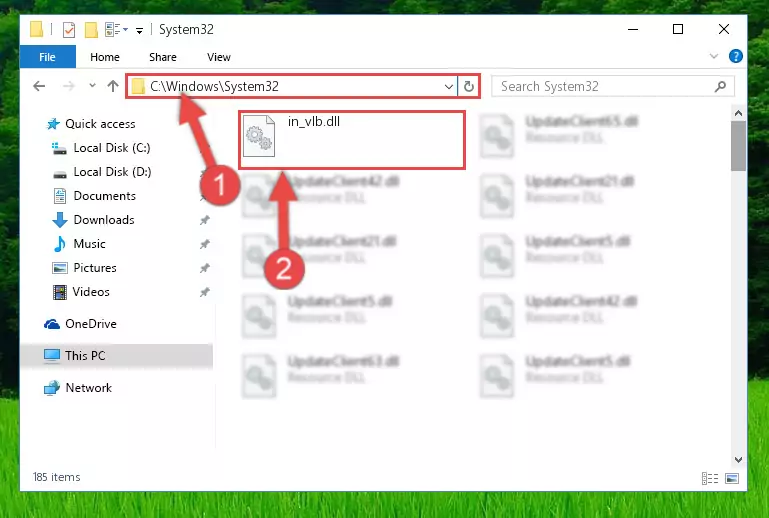Go back with the left arrow button
Viewport: 769px width, 518px height.
pyautogui.click(x=39, y=86)
